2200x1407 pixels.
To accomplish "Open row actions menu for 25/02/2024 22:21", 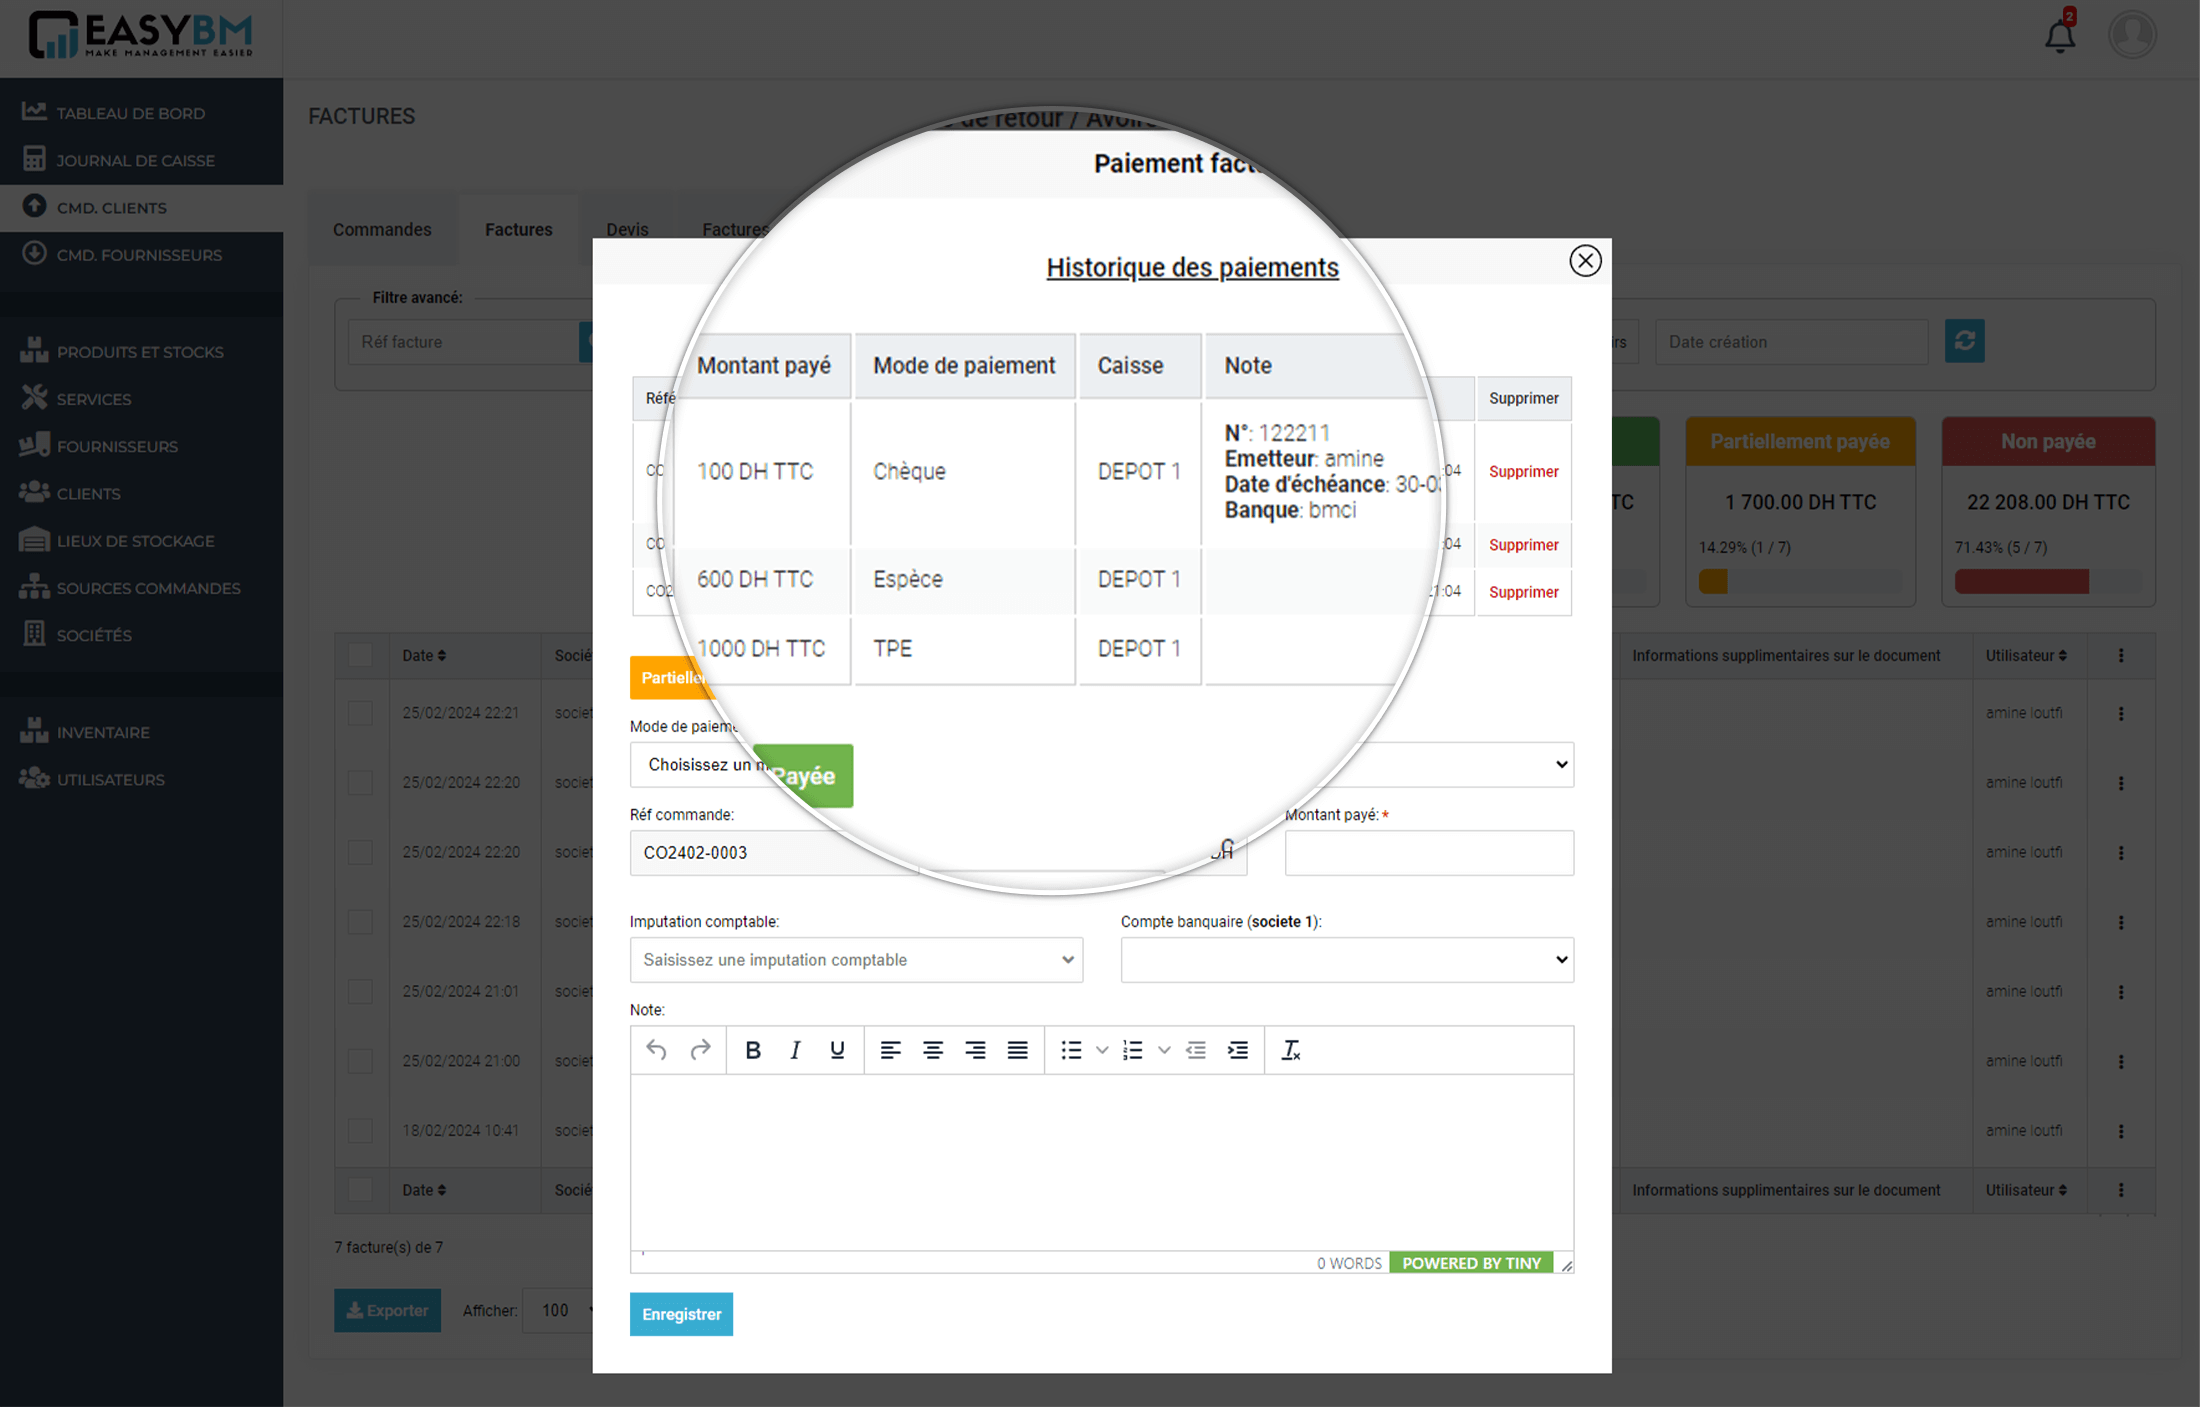I will click(2121, 713).
